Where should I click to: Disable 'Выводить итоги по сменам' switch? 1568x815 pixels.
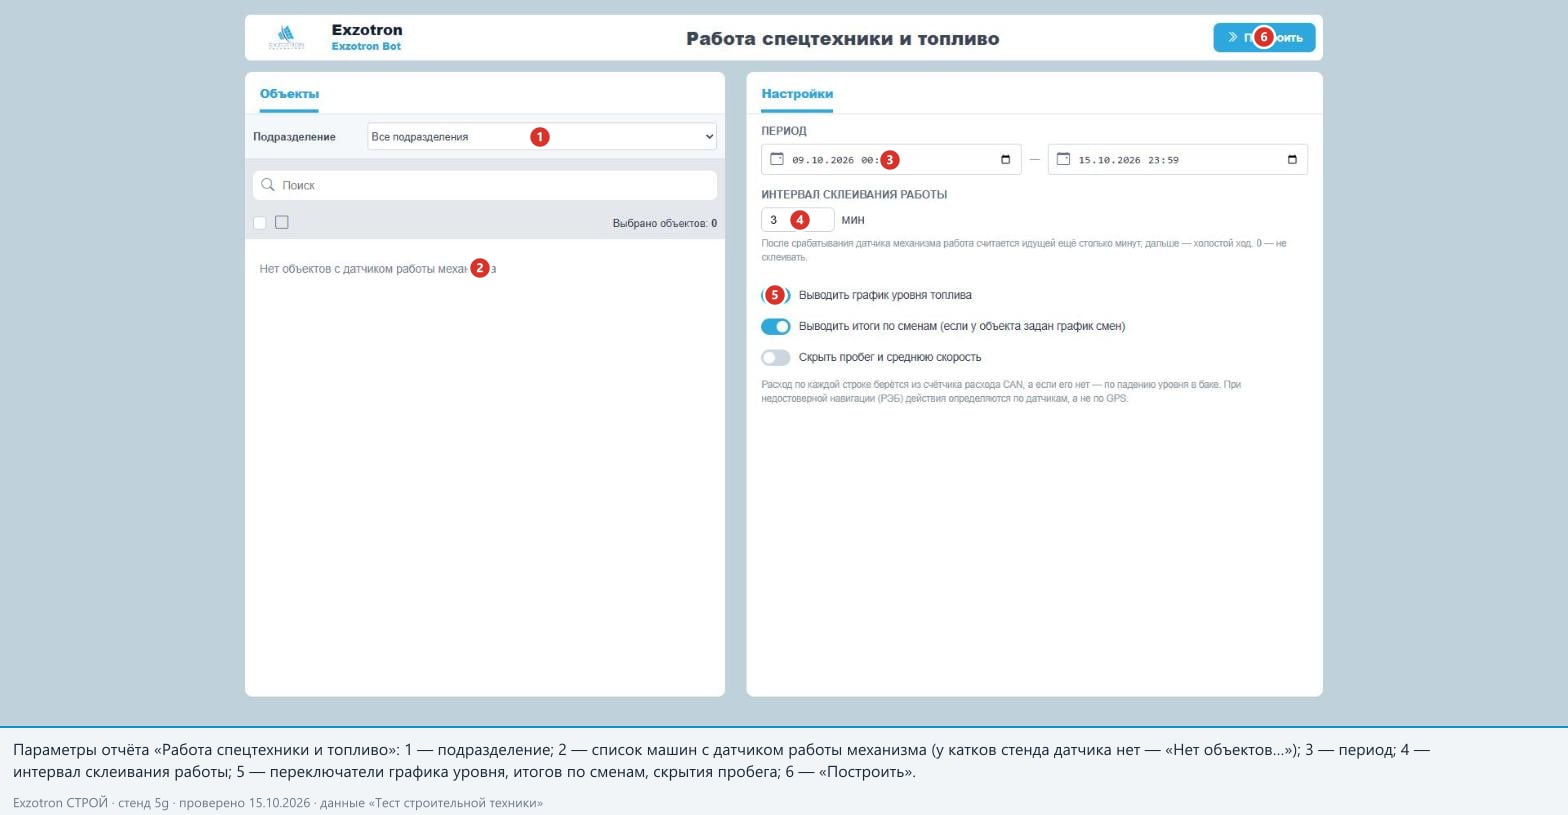click(x=776, y=326)
